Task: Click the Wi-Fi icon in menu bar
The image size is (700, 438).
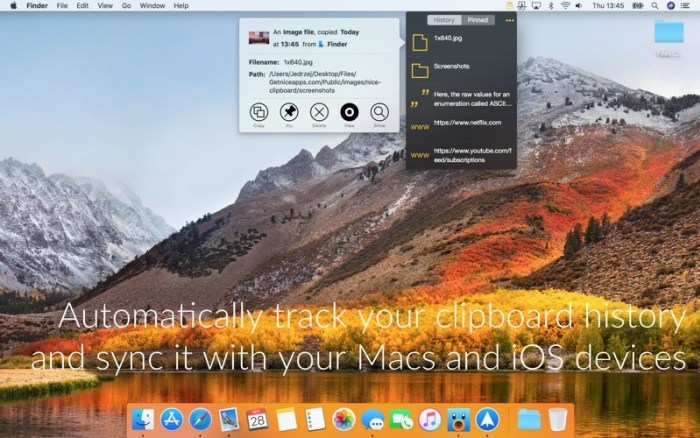Action: point(565,6)
